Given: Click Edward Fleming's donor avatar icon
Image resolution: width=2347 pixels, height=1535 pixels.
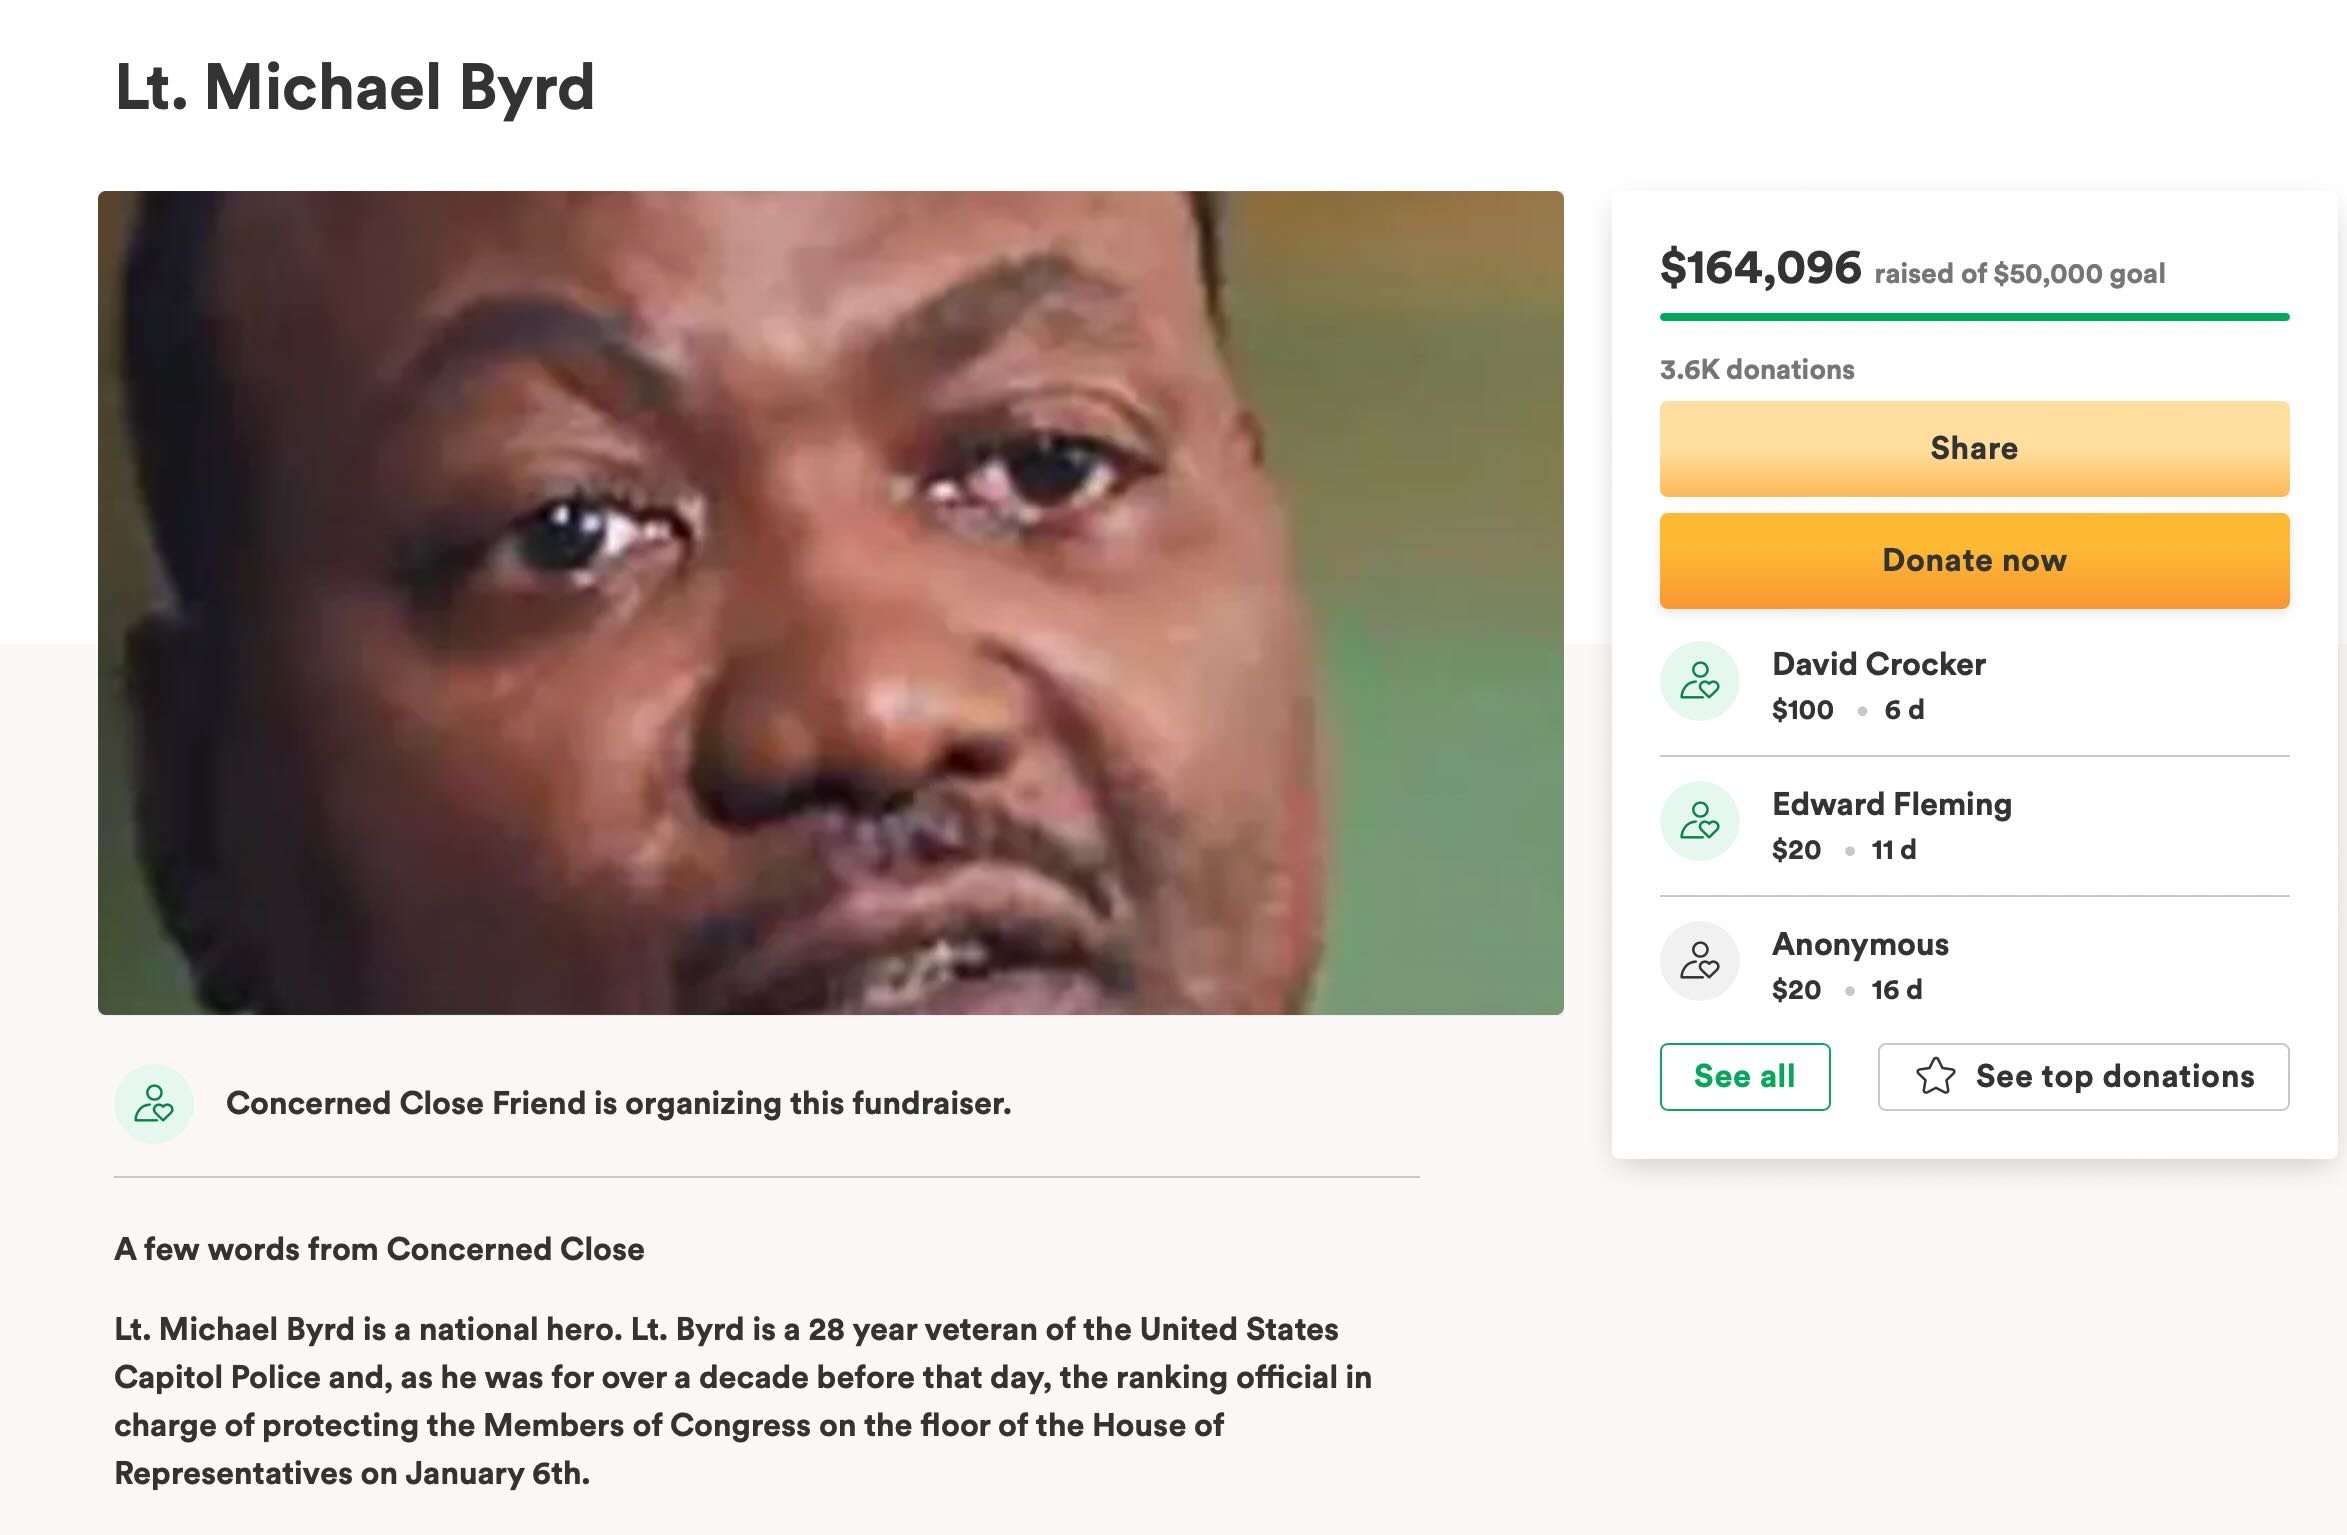Looking at the screenshot, I should [1699, 821].
